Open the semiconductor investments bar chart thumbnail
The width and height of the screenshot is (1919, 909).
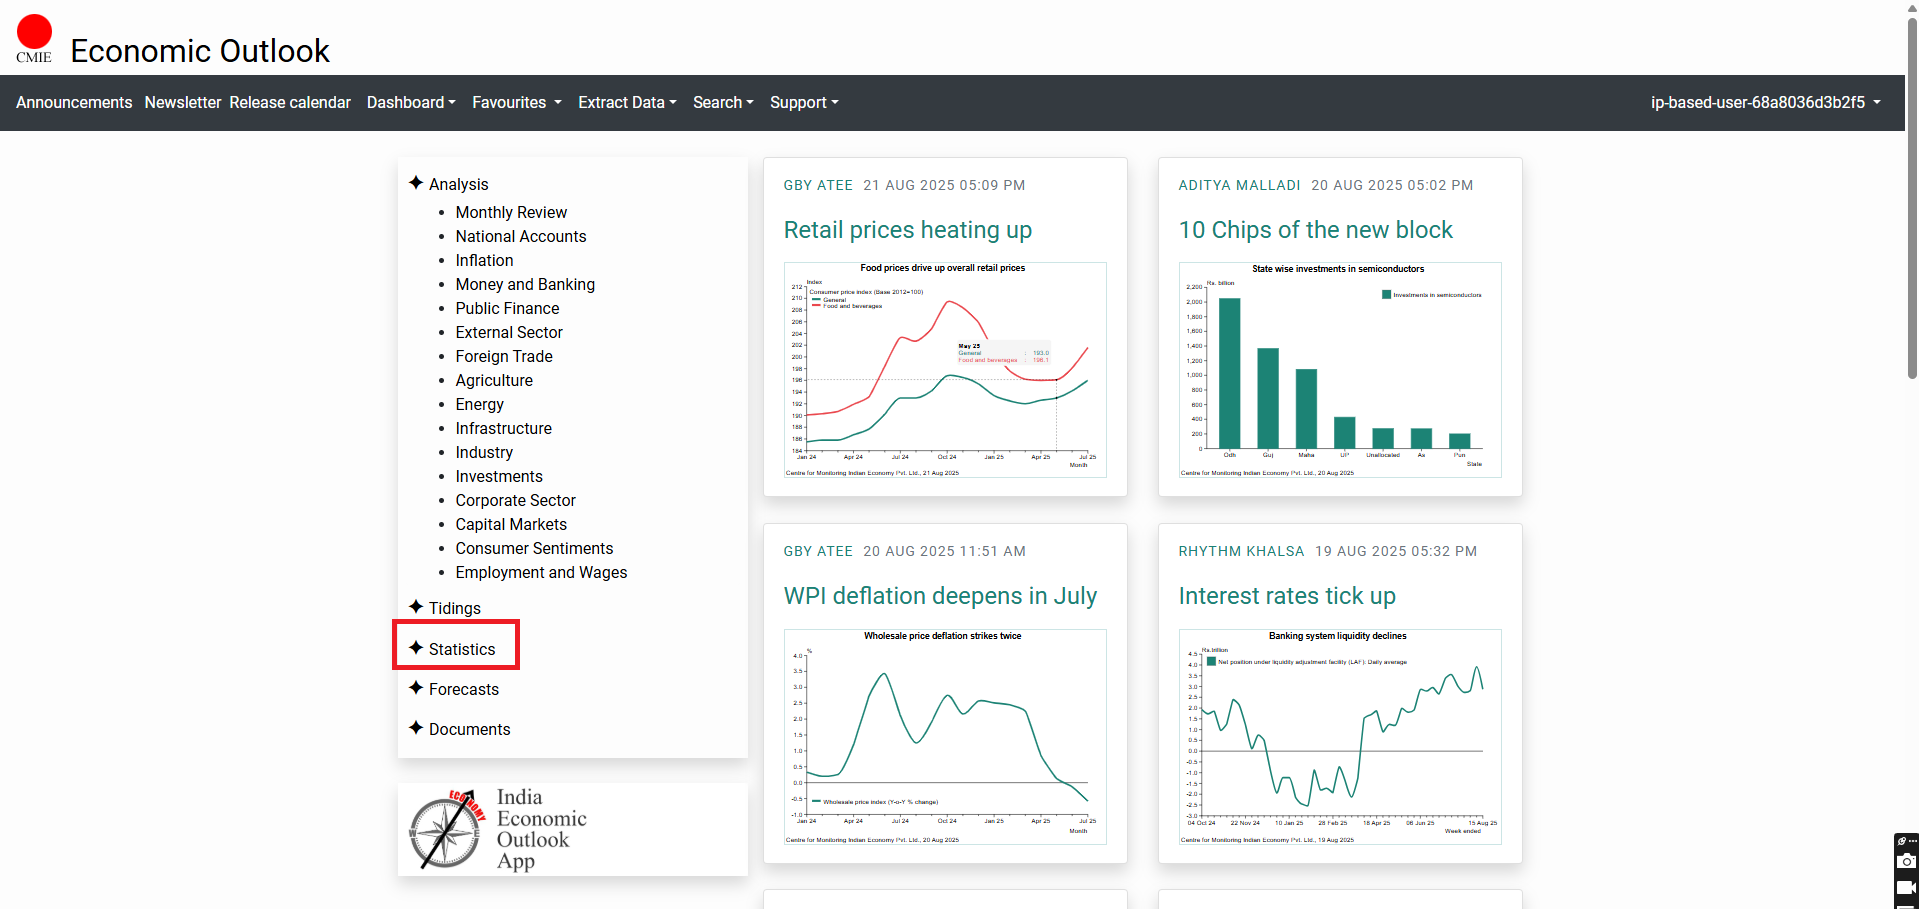click(x=1340, y=370)
